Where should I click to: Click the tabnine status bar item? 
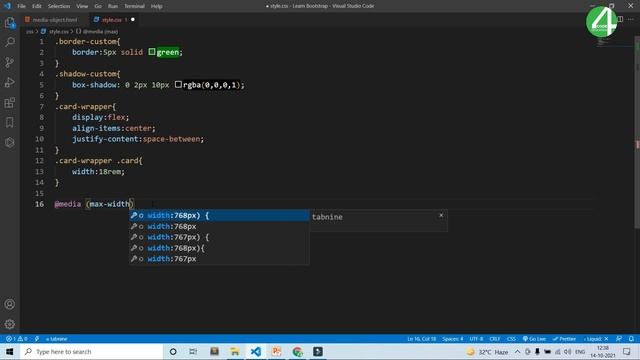(56, 339)
